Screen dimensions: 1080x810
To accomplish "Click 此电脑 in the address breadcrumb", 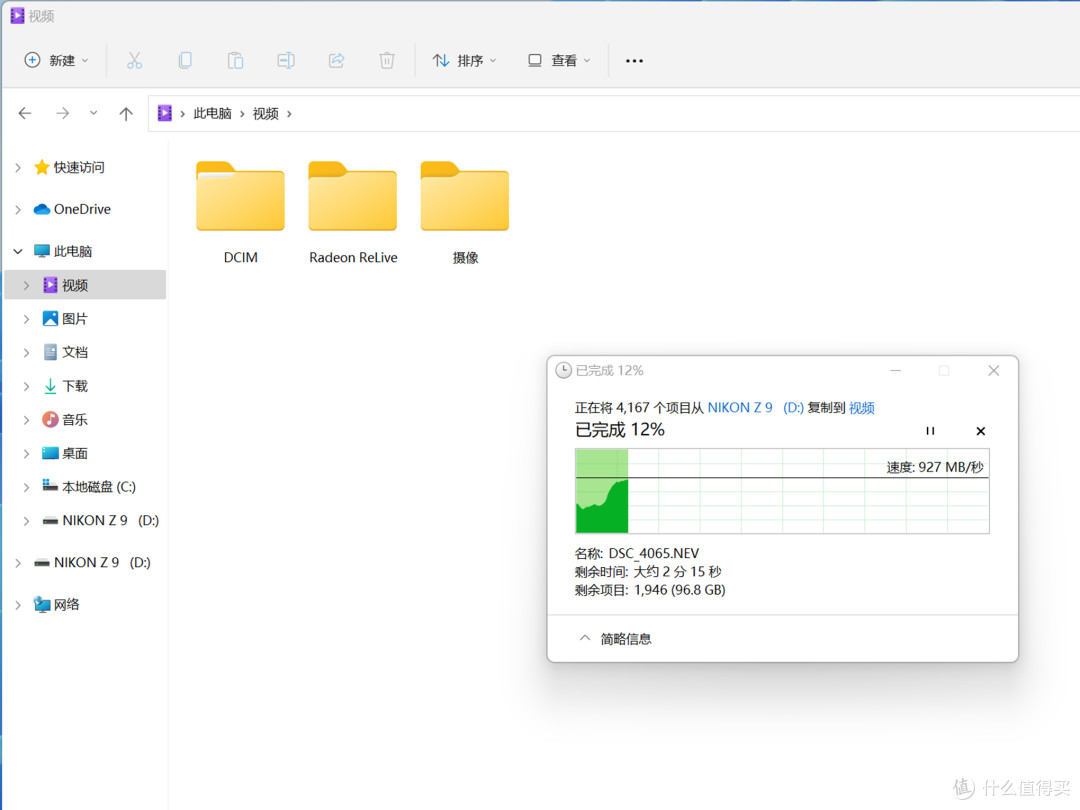I will point(212,113).
